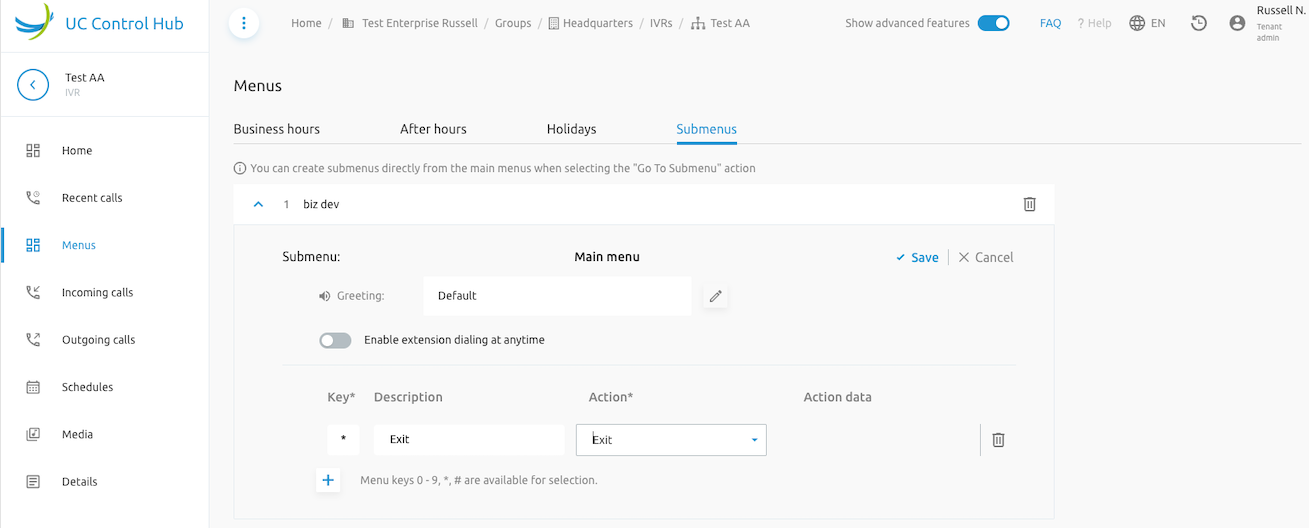Switch to the Holidays tab
The height and width of the screenshot is (528, 1309).
pyautogui.click(x=571, y=129)
